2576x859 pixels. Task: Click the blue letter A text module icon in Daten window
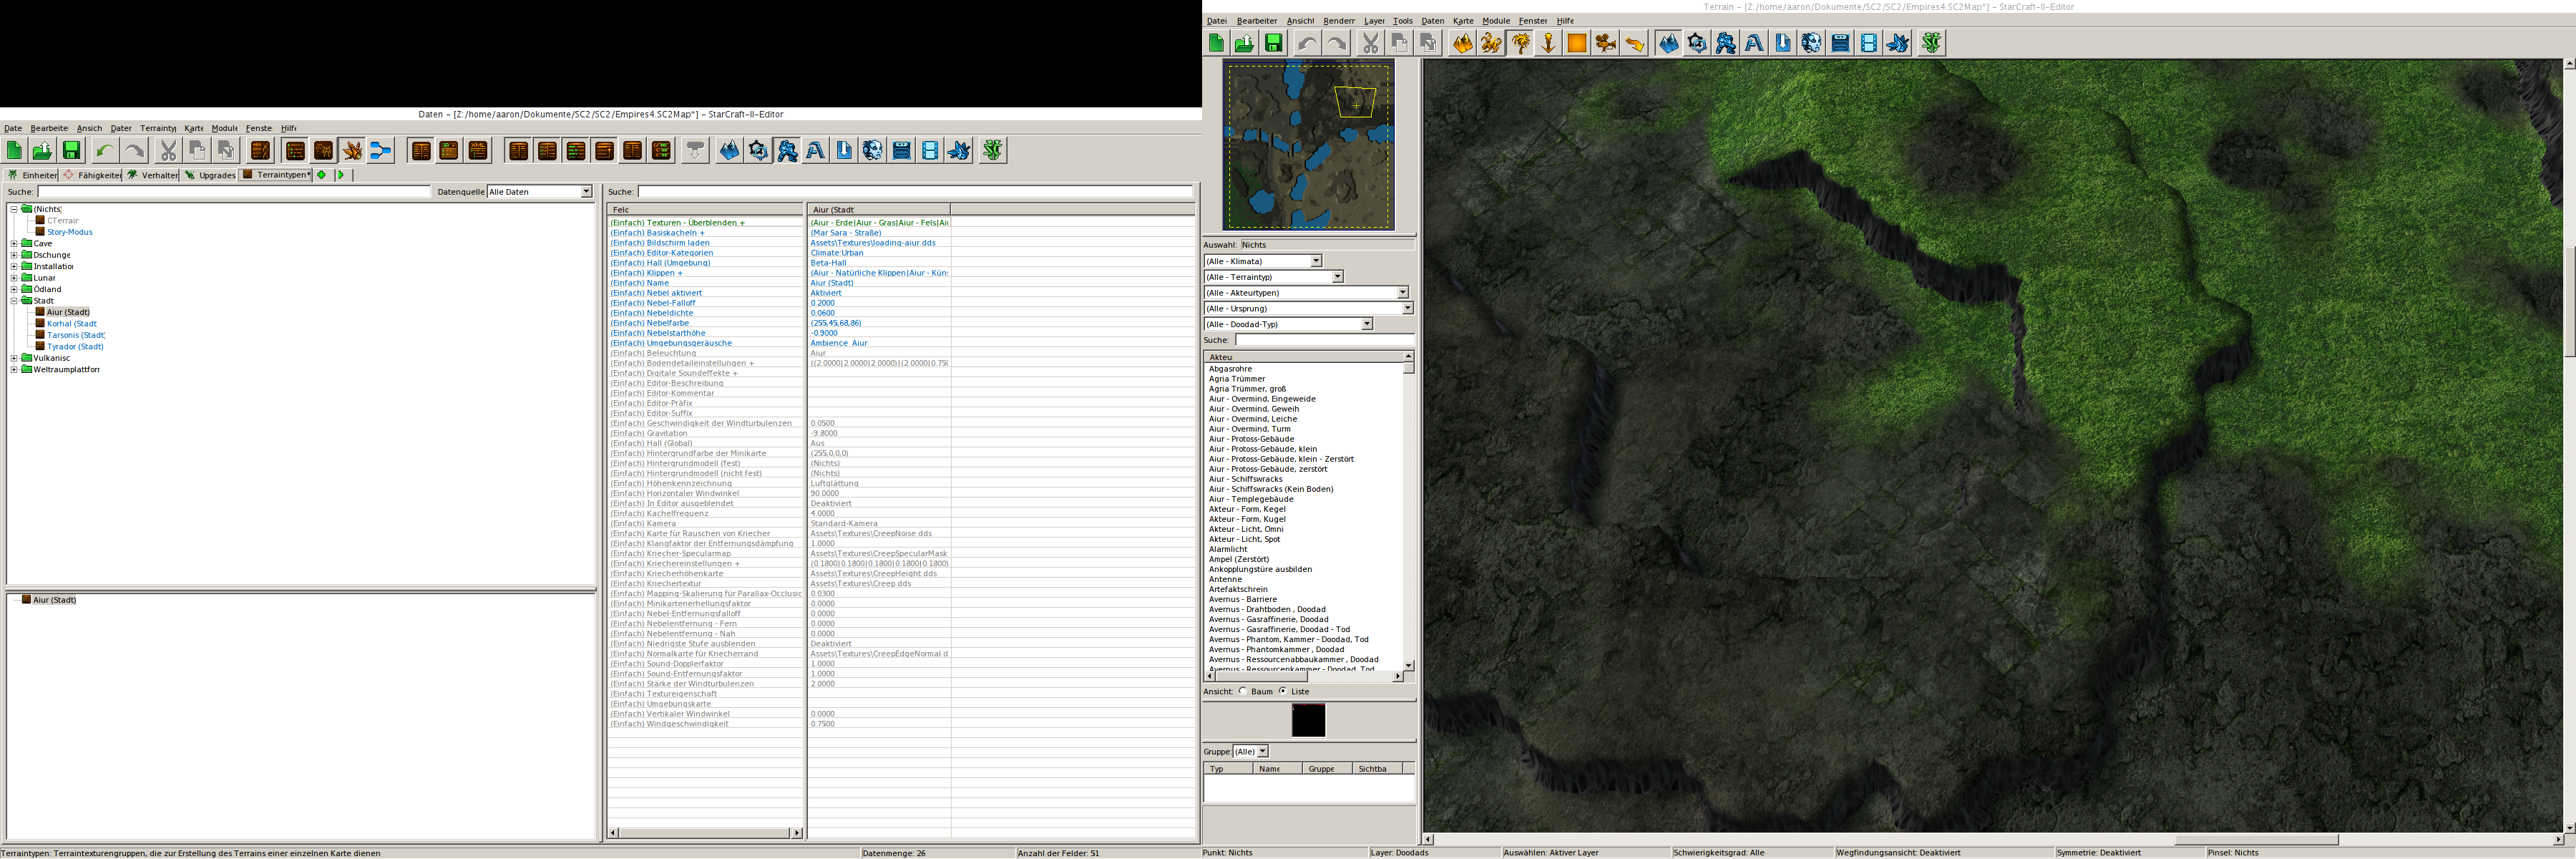coord(816,151)
